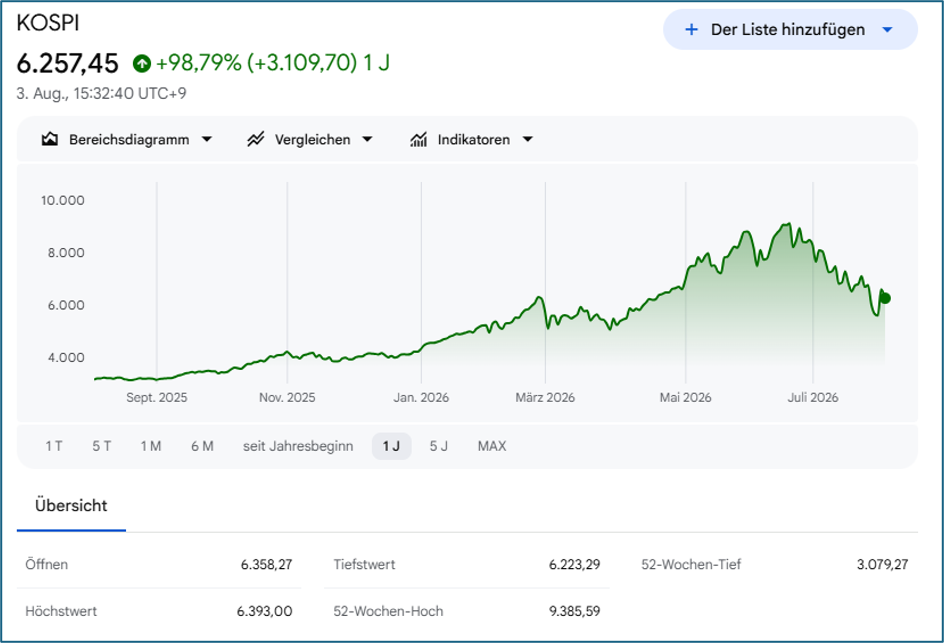944x643 pixels.
Task: Click the 10.000 y-axis label
Action: 63,200
